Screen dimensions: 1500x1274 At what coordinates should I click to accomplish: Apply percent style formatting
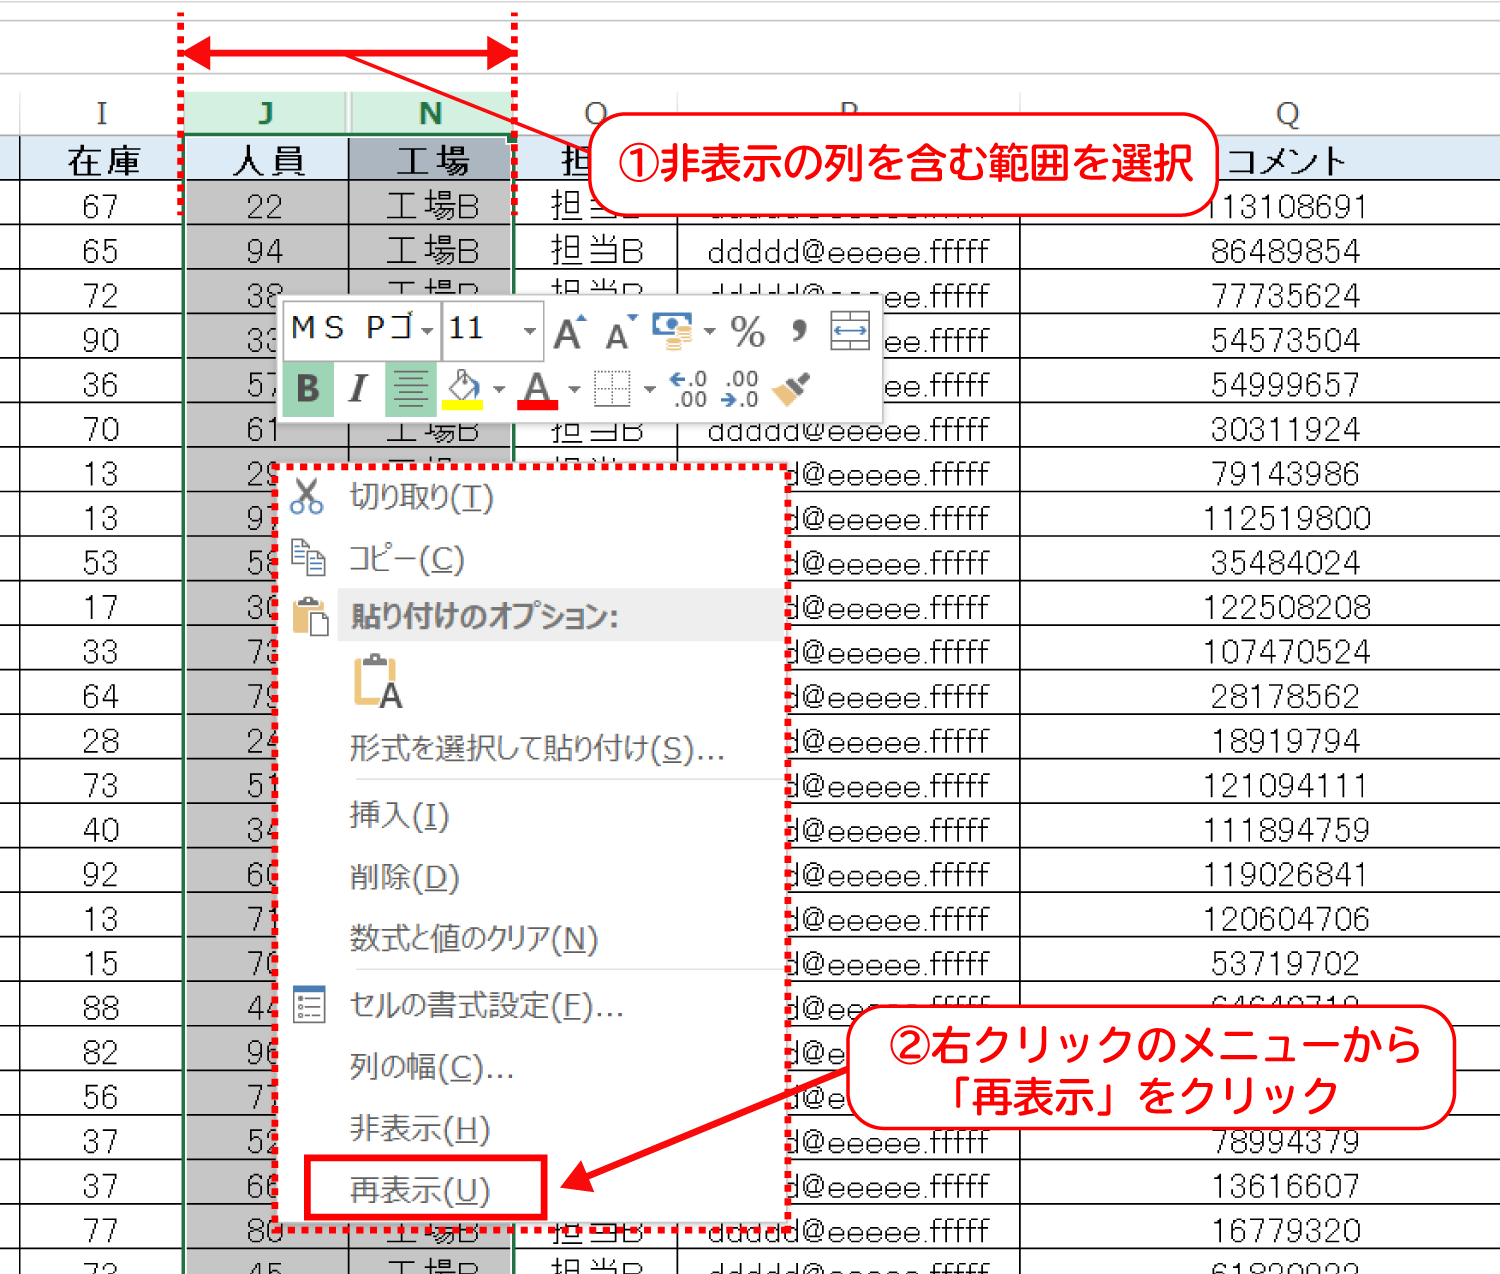click(x=747, y=331)
